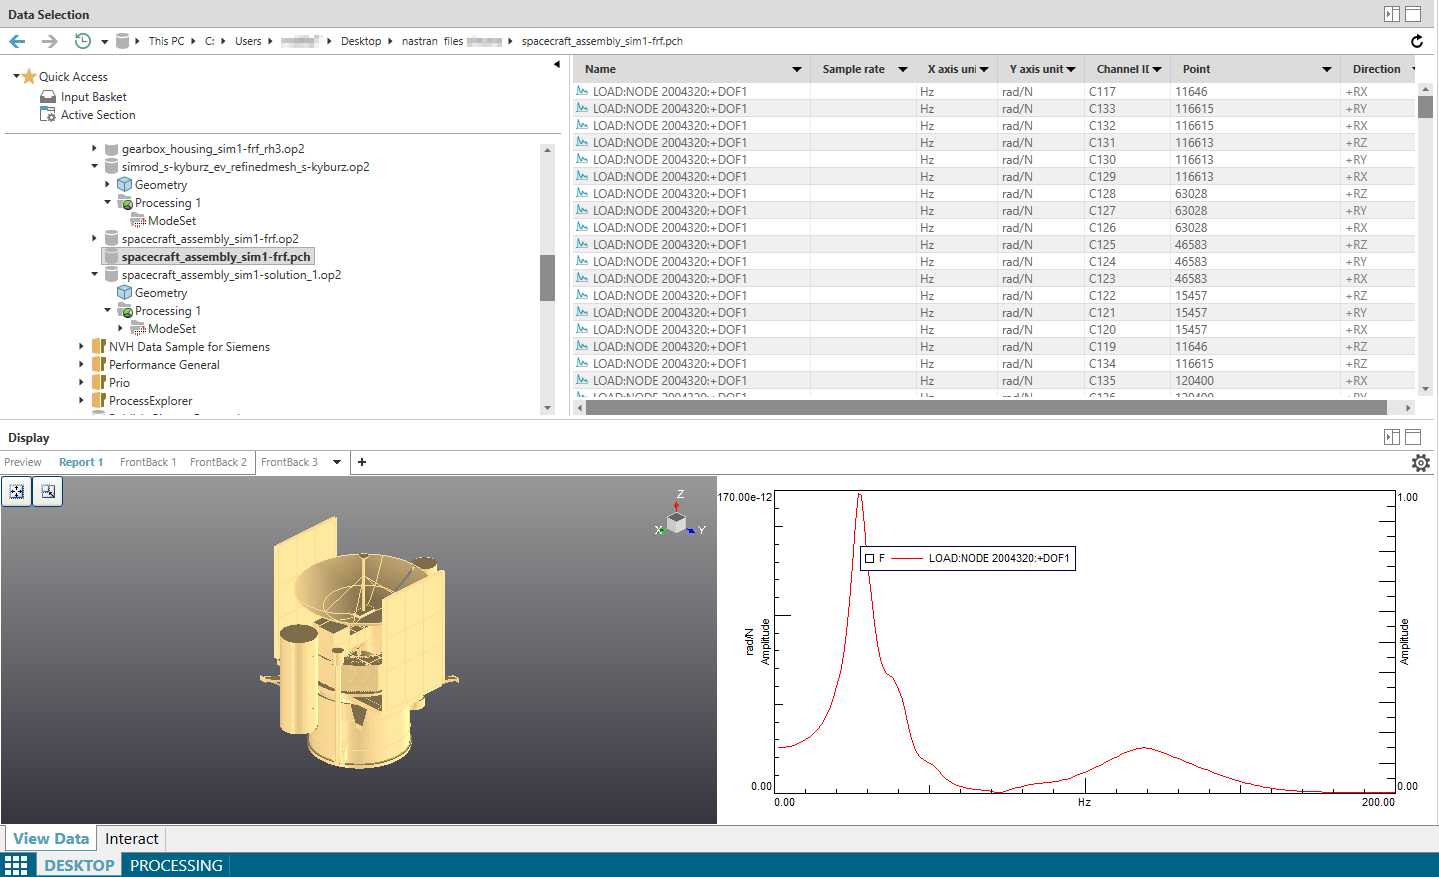Open the FrontBack 3 tab dropdown arrow
This screenshot has height=877, width=1439.
tap(337, 462)
